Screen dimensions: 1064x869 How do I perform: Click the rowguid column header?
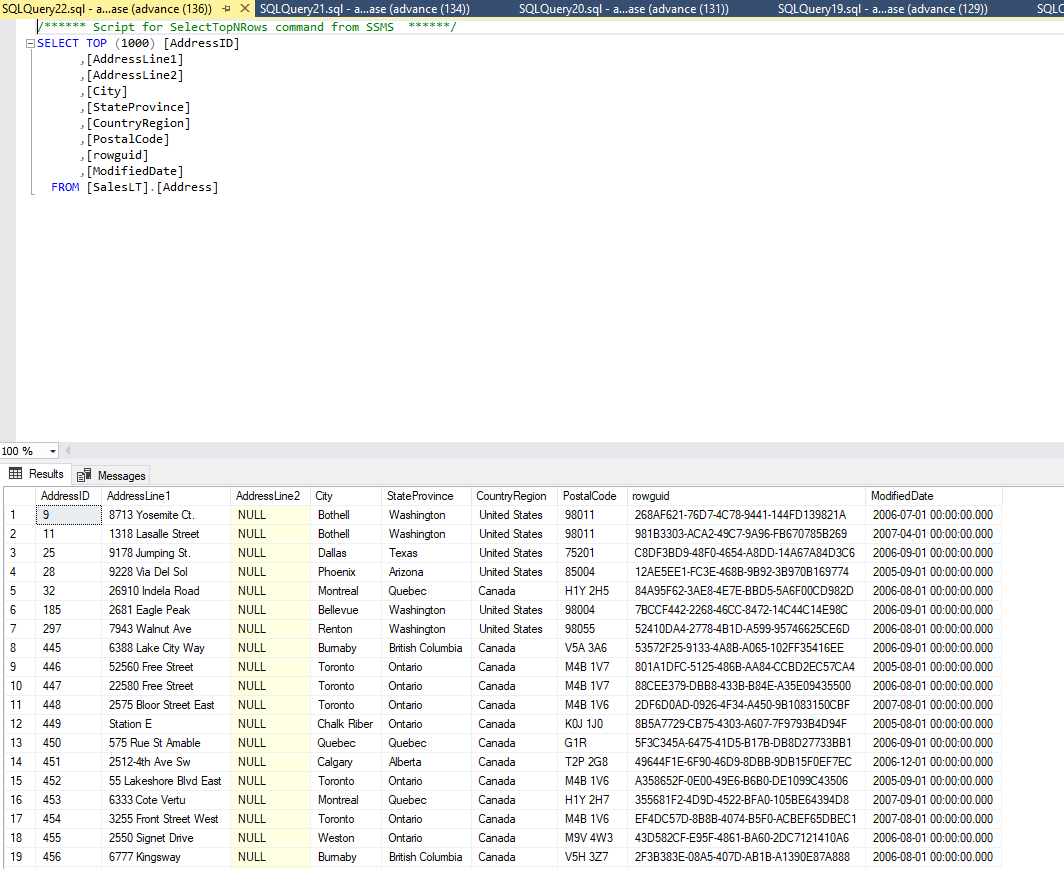tap(747, 496)
